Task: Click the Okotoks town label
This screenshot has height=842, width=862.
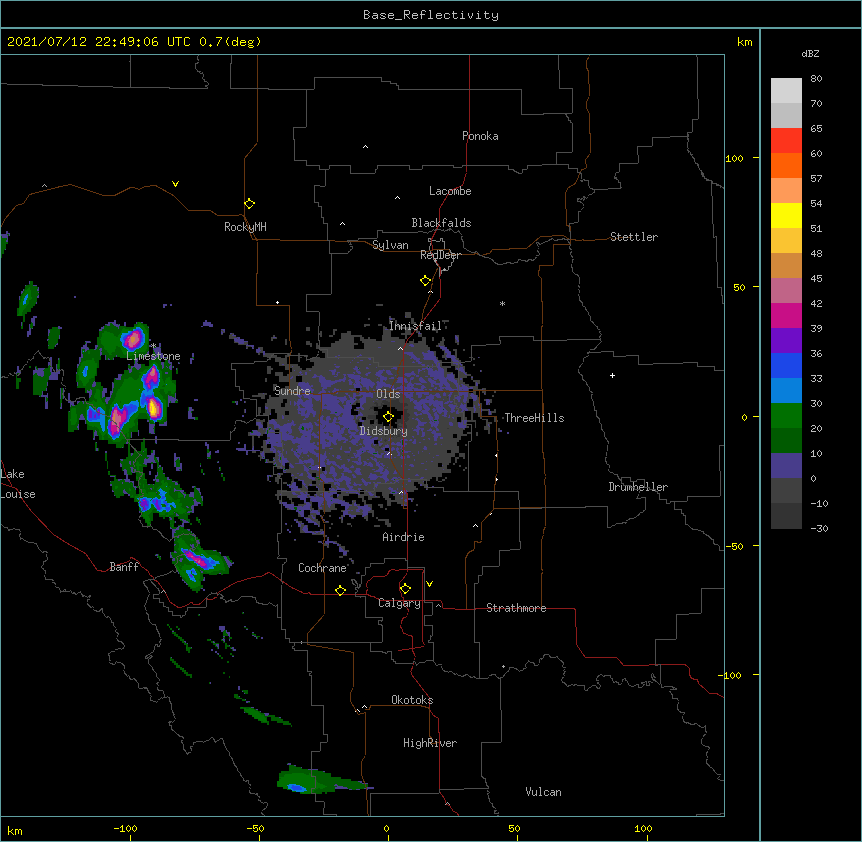Action: coord(412,700)
